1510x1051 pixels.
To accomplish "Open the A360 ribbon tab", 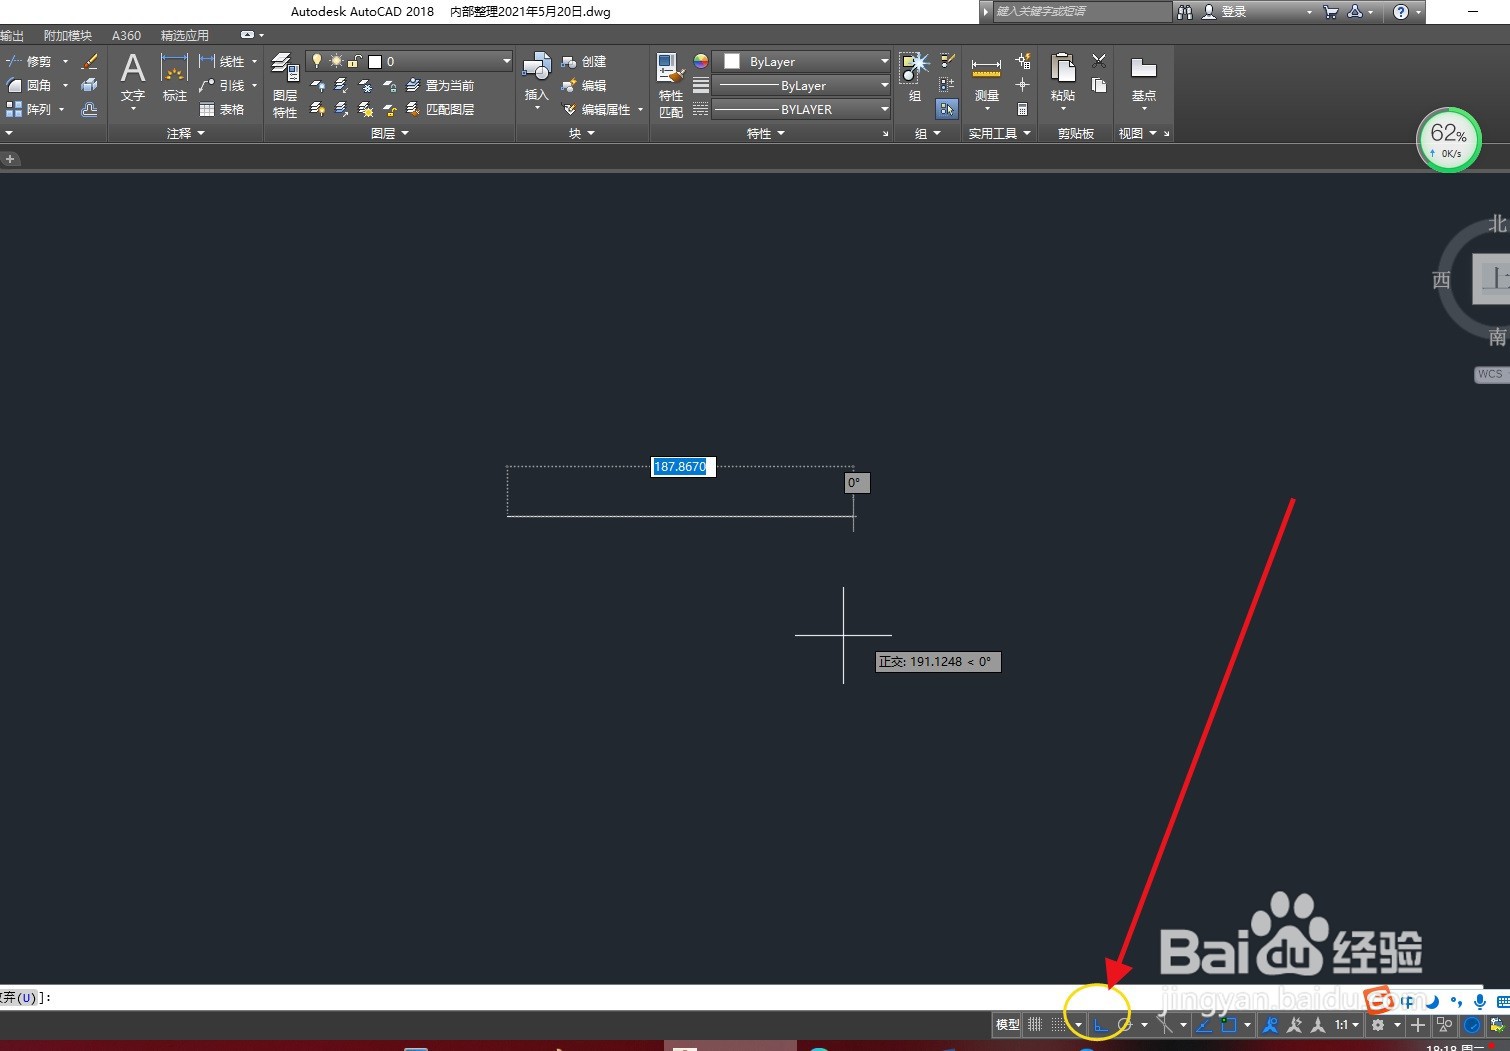I will point(126,35).
